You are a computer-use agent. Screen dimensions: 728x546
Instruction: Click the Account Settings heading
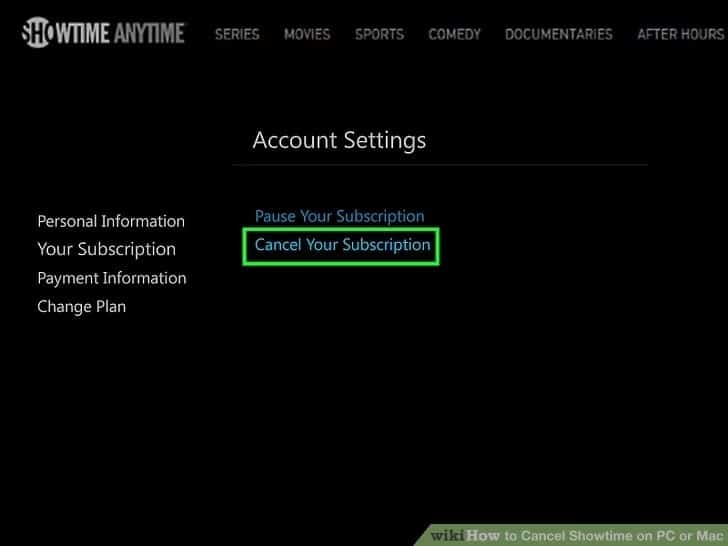[339, 141]
